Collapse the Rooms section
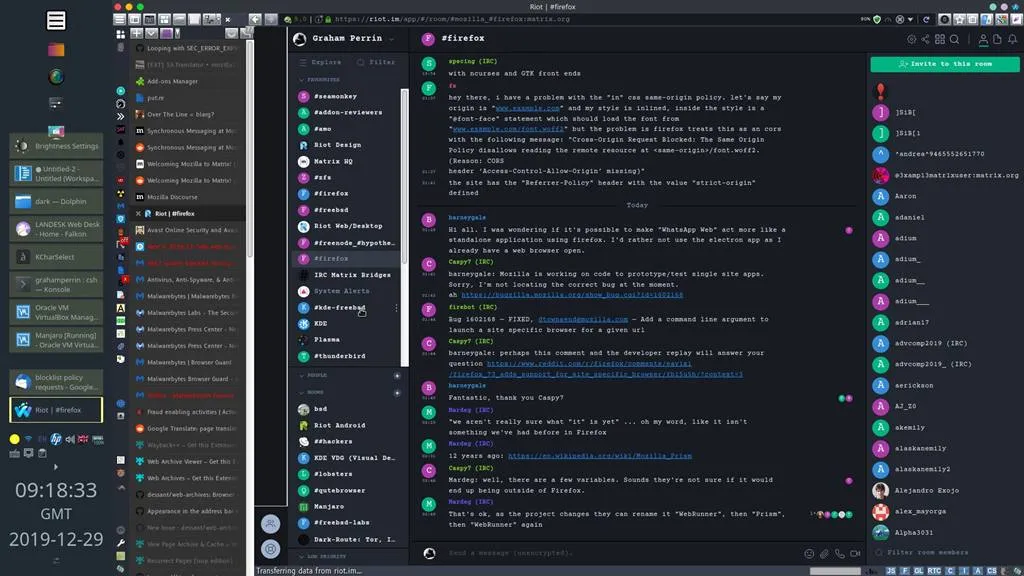1024x576 pixels. coord(312,392)
